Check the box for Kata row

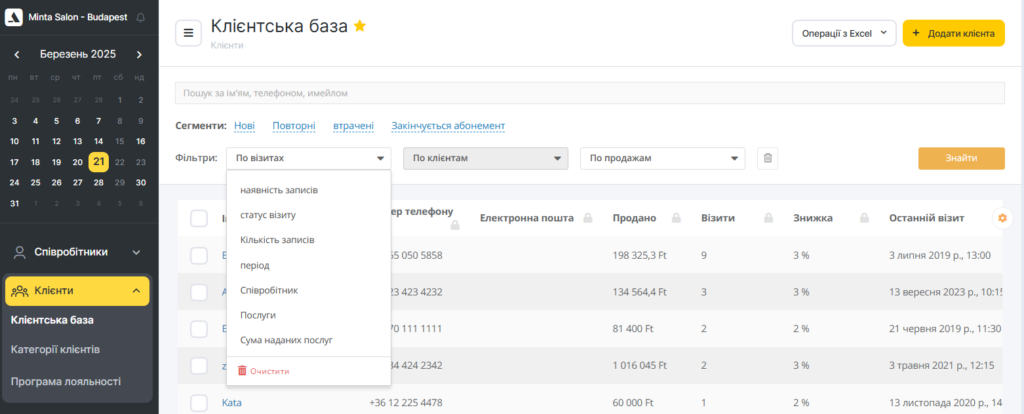pyautogui.click(x=199, y=403)
